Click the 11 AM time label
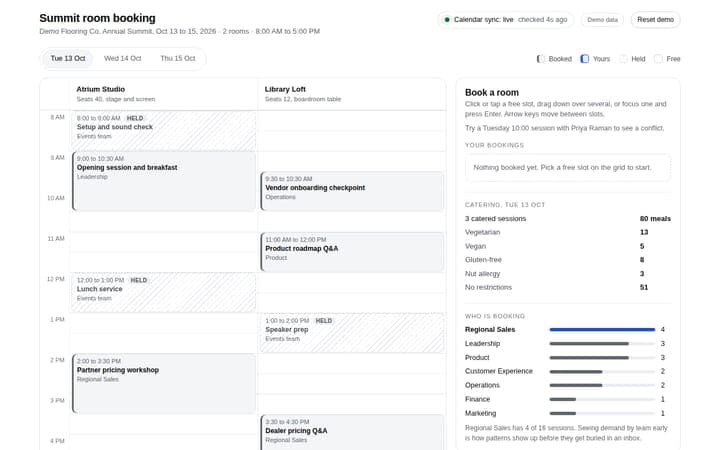The height and width of the screenshot is (450, 720). (56, 239)
